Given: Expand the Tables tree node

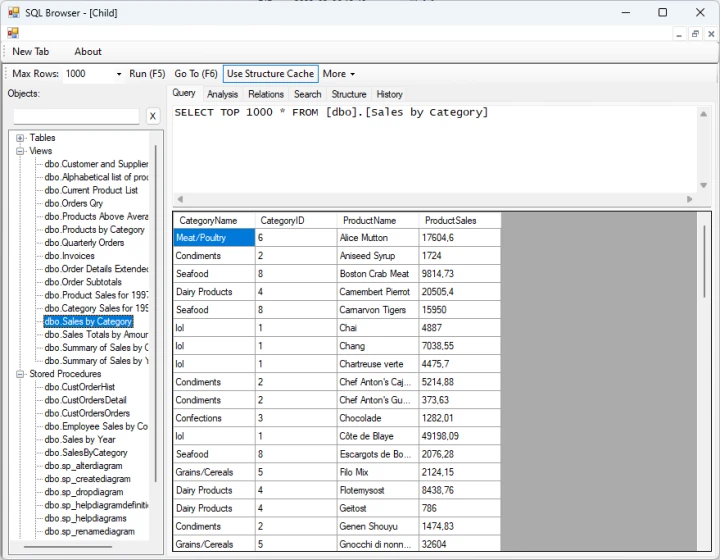Looking at the screenshot, I should pos(20,138).
